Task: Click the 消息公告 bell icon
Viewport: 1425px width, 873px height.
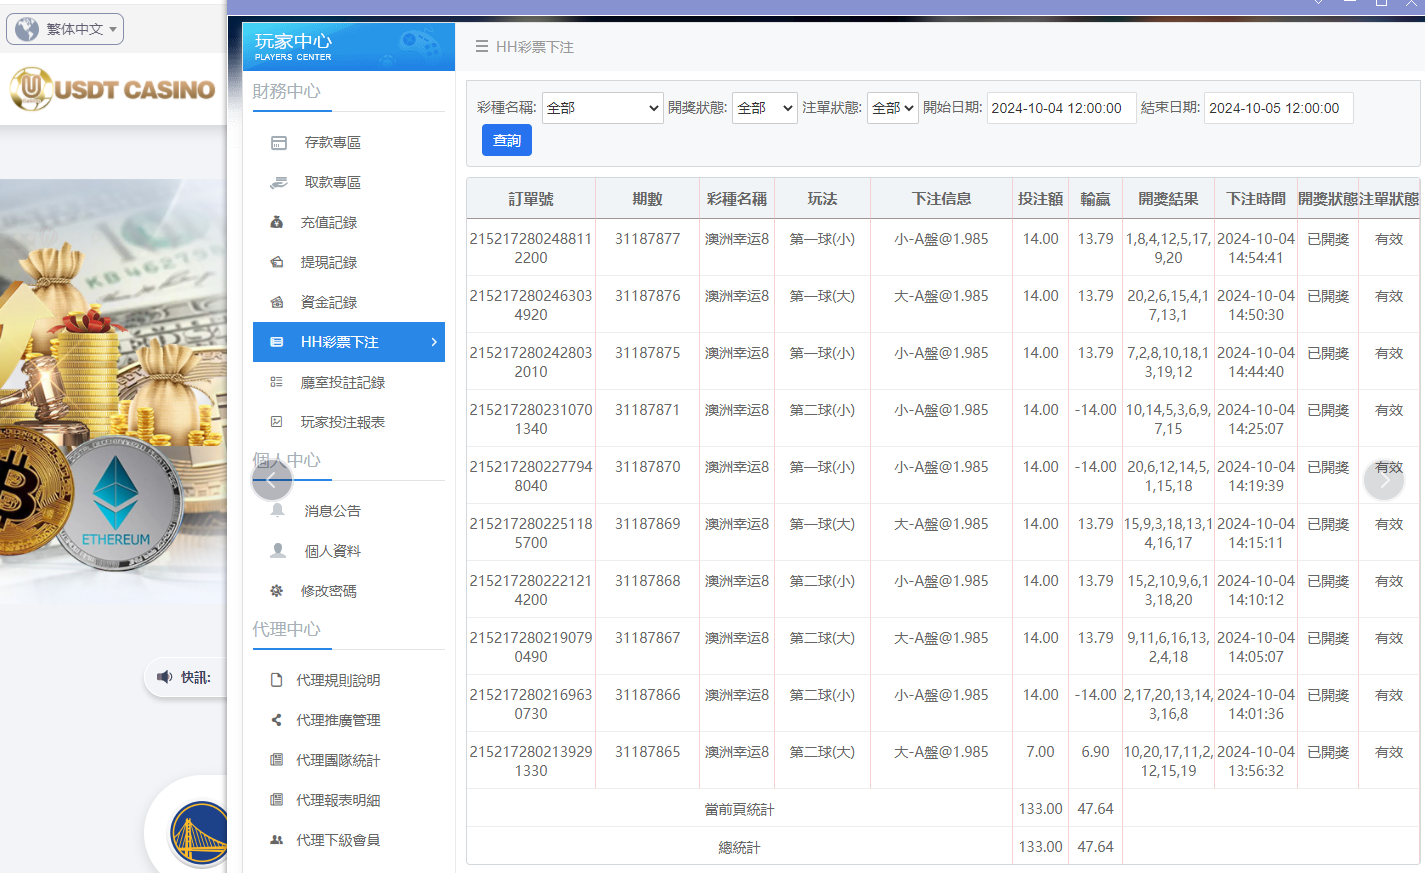Action: tap(276, 511)
